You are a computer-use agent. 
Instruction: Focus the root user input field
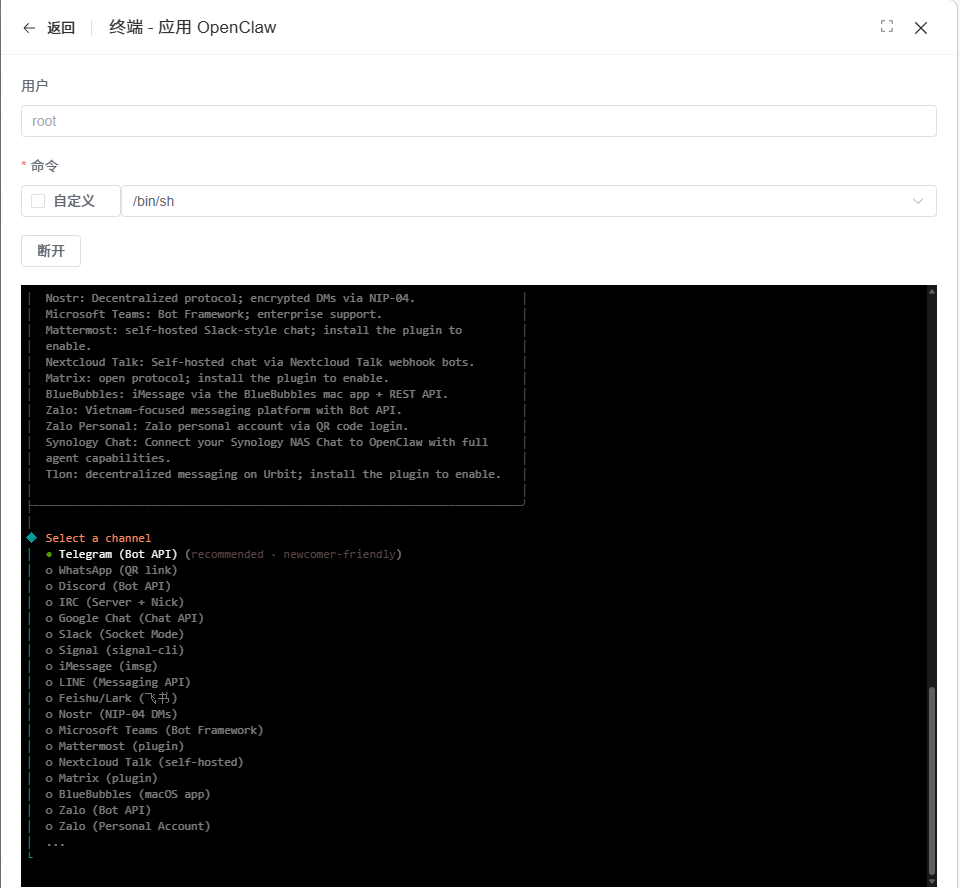pos(478,121)
